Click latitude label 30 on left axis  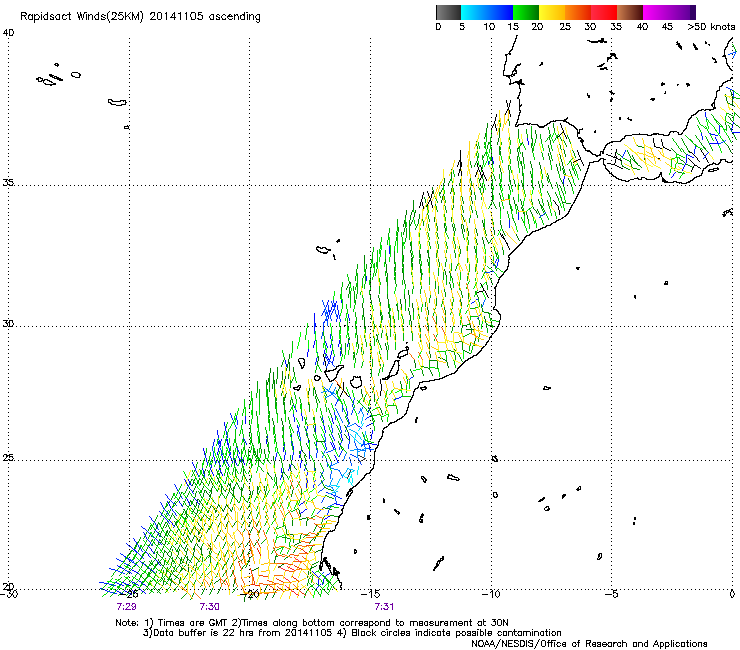(x=8, y=324)
